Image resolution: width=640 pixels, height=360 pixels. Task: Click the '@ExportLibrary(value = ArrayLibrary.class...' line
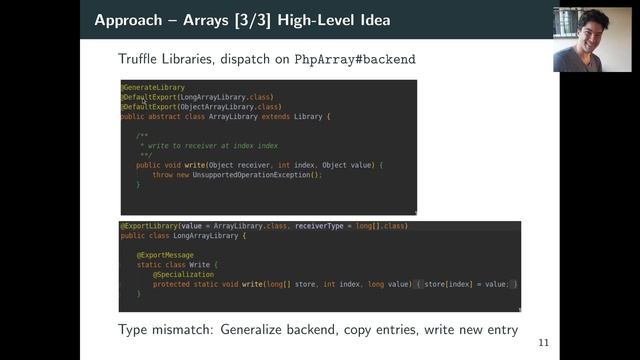[x=264, y=226]
